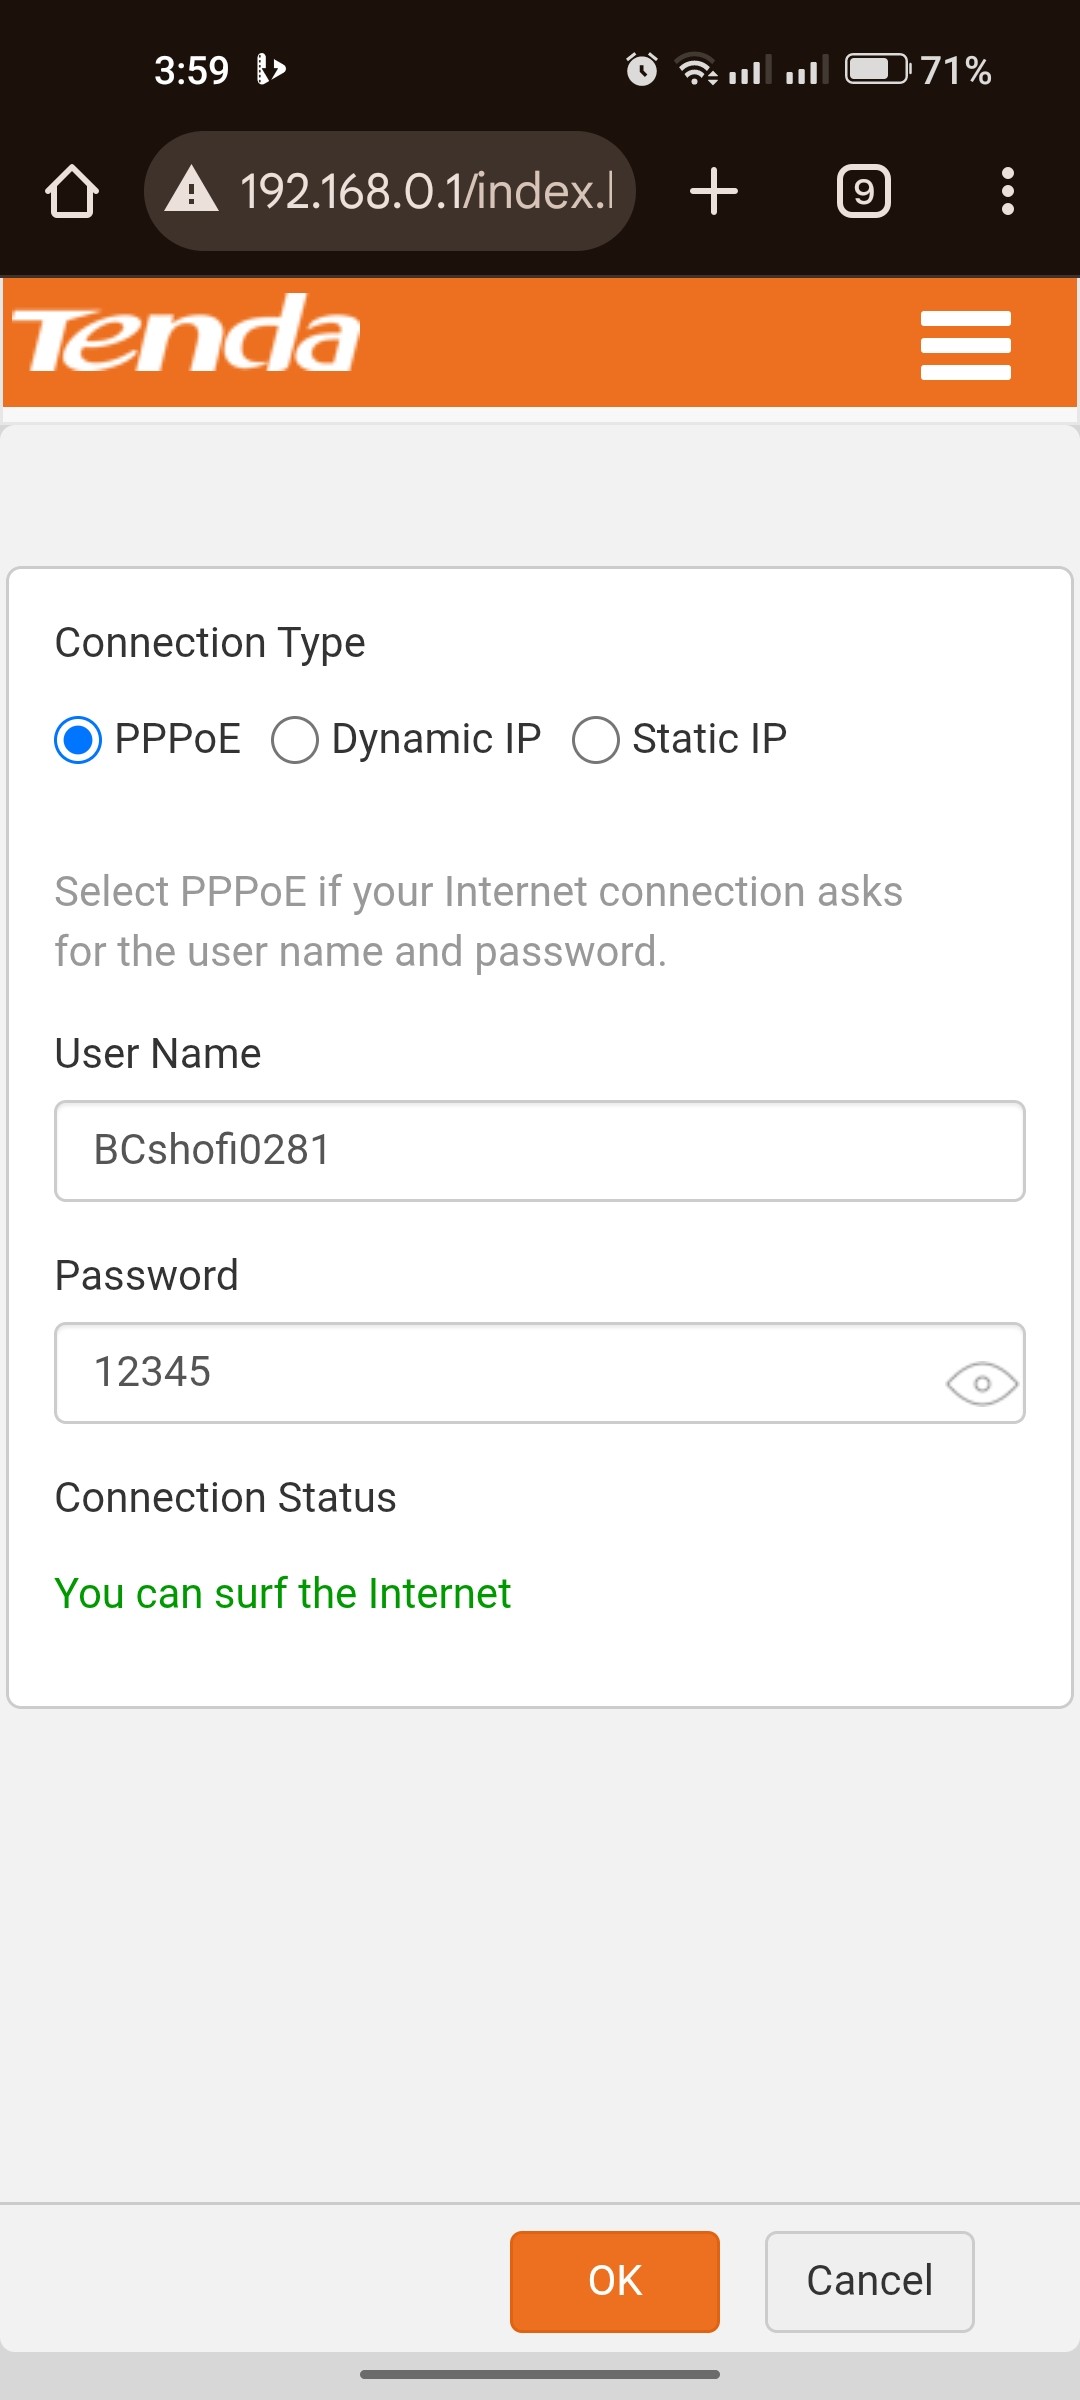1080x2400 pixels.
Task: Tap the alarm clock status icon
Action: (642, 70)
